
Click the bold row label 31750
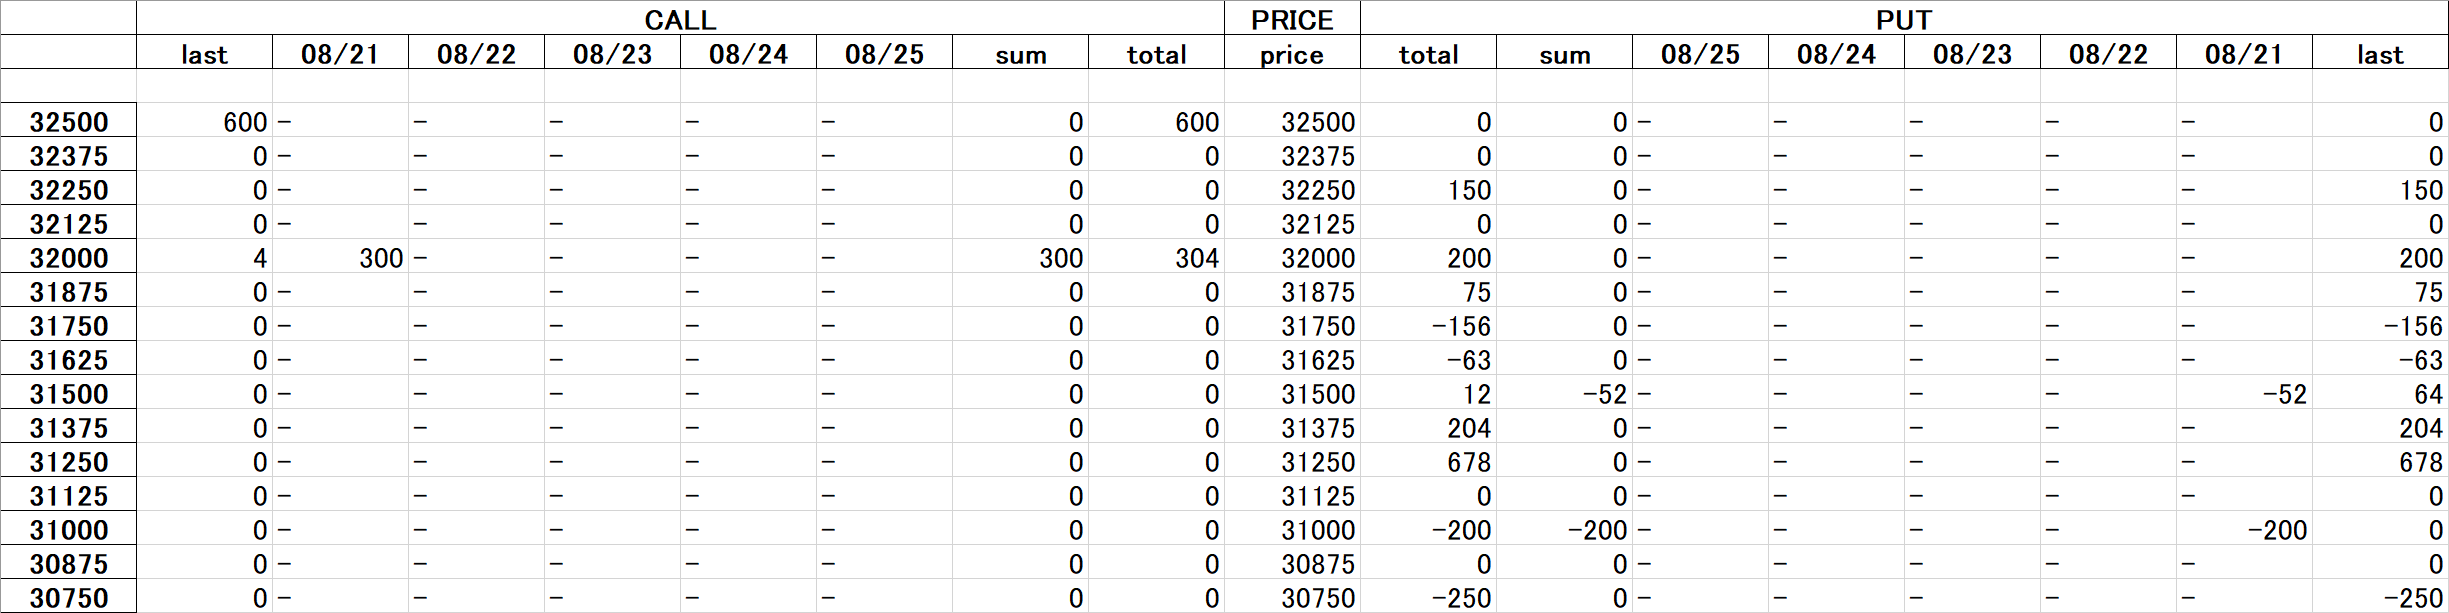click(x=68, y=325)
